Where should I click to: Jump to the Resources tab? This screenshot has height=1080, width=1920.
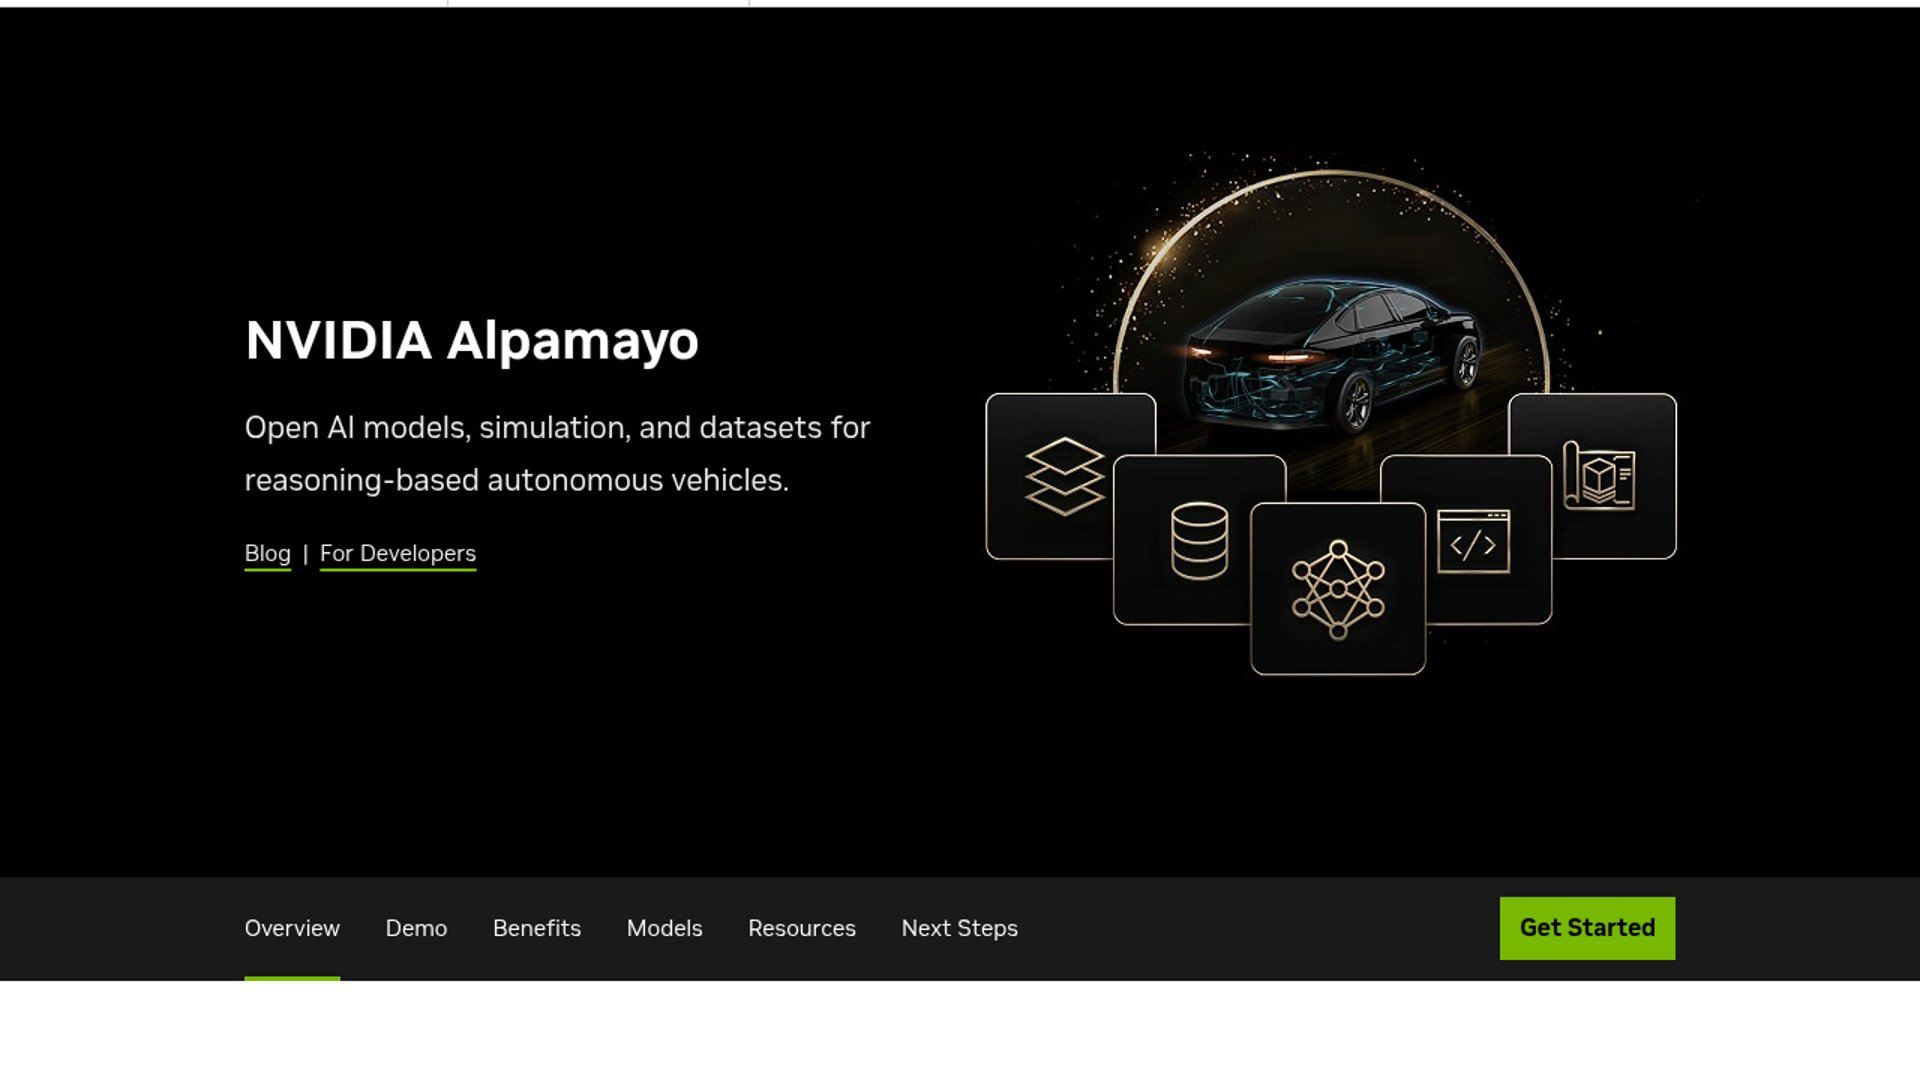coord(802,928)
